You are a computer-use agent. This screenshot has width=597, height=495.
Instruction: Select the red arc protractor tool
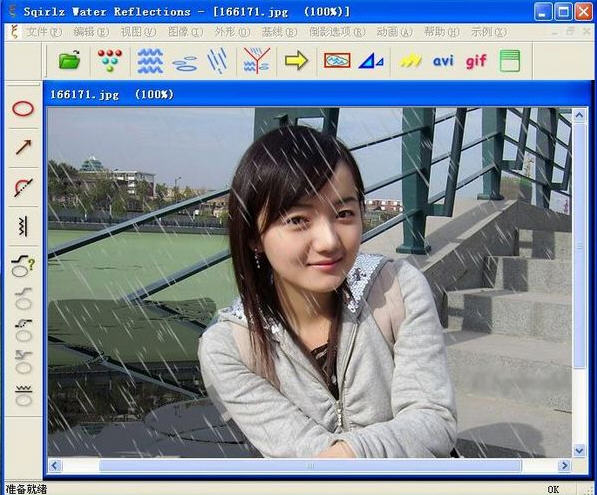[23, 187]
